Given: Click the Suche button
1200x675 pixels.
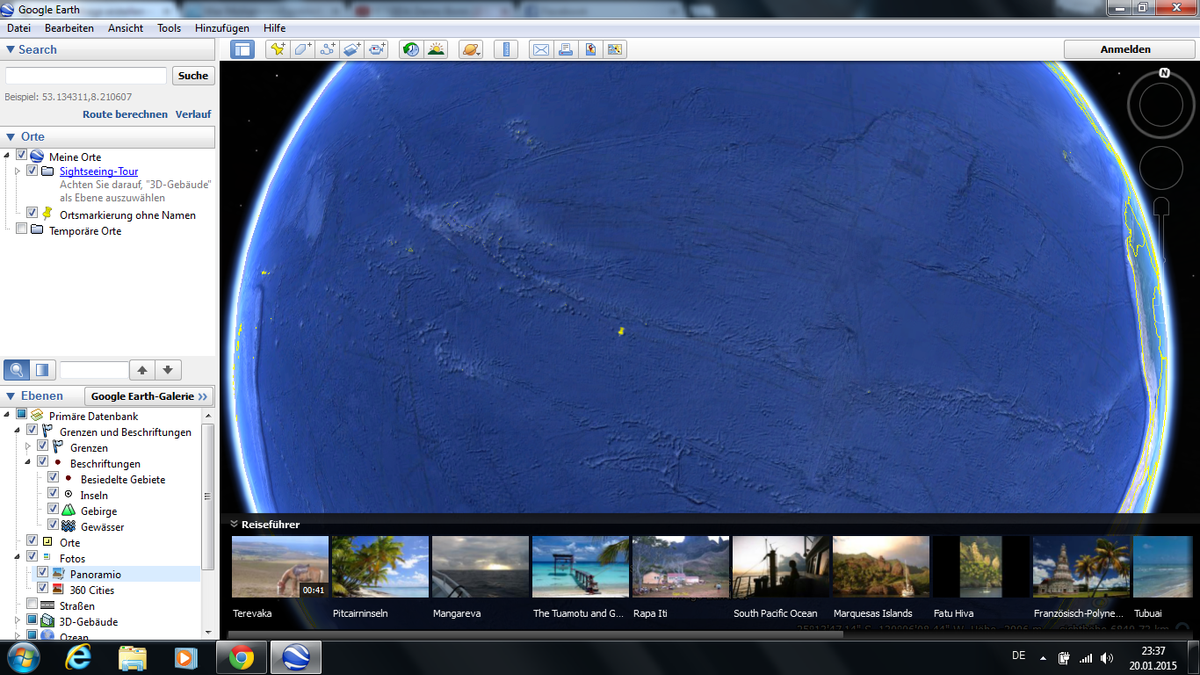Looking at the screenshot, I should click(x=193, y=75).
